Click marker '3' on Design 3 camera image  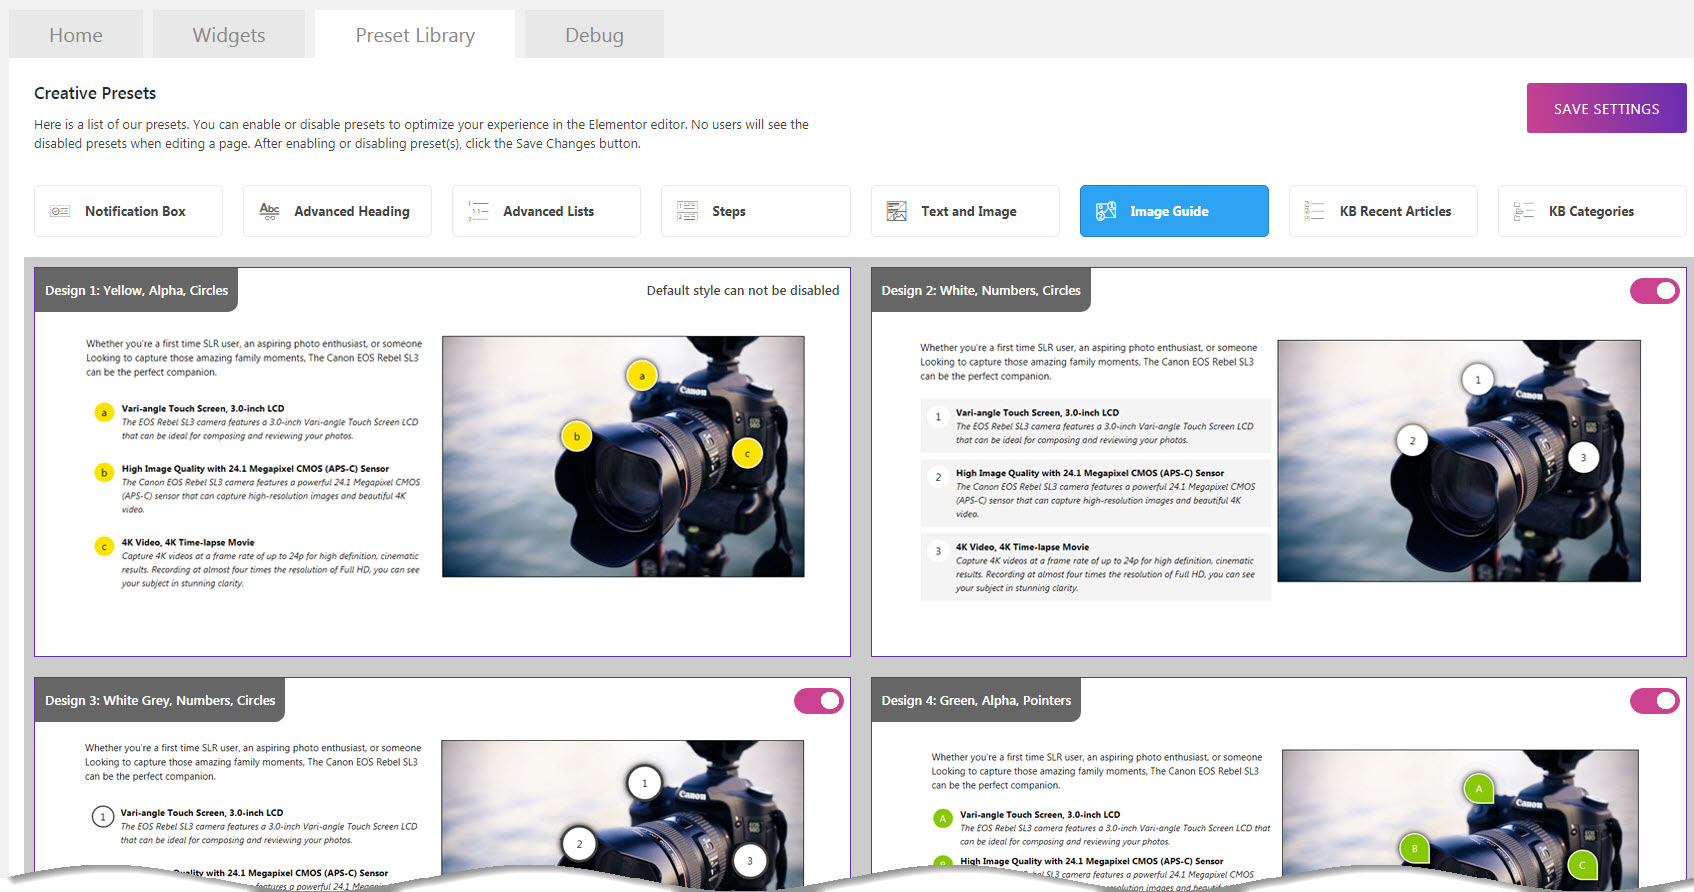[750, 861]
